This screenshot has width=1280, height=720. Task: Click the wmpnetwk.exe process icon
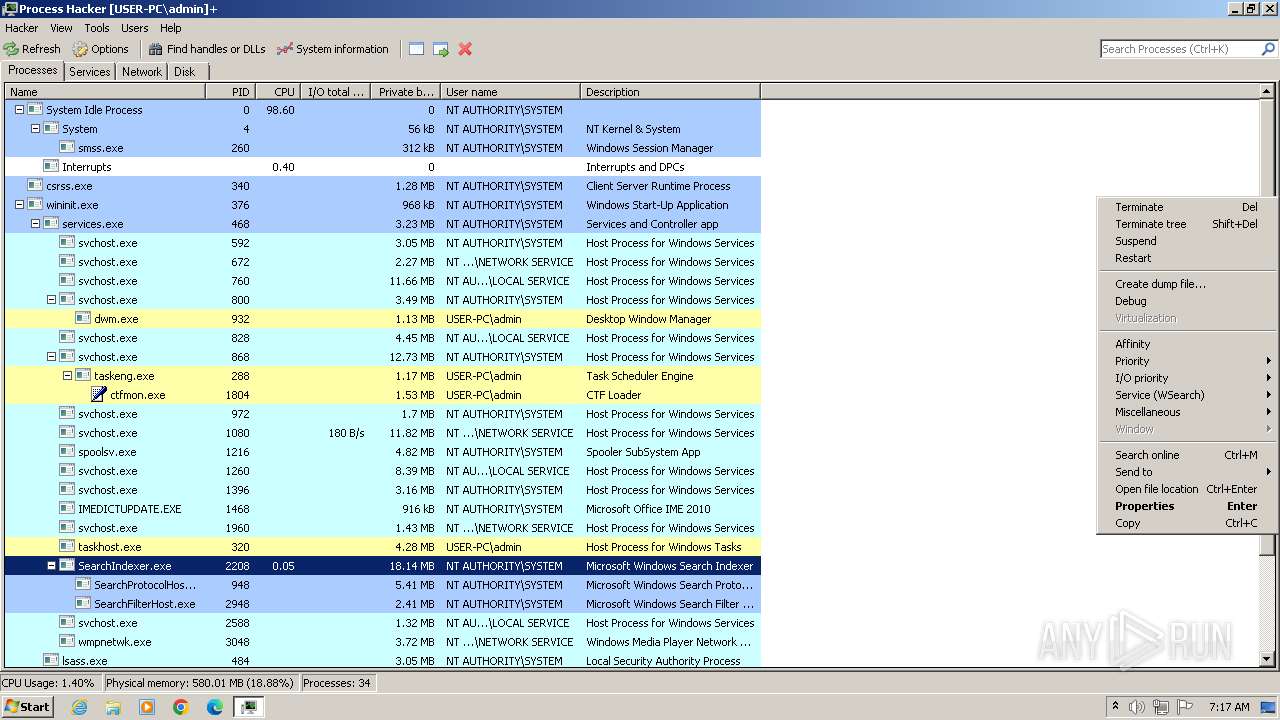point(67,642)
